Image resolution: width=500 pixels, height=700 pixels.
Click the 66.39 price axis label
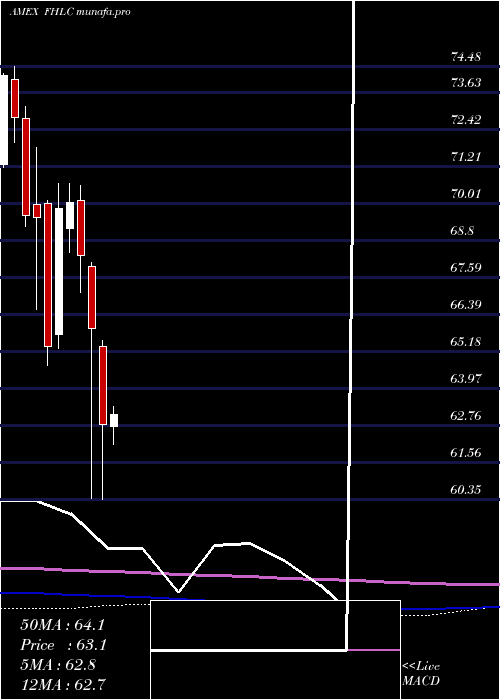[466, 305]
